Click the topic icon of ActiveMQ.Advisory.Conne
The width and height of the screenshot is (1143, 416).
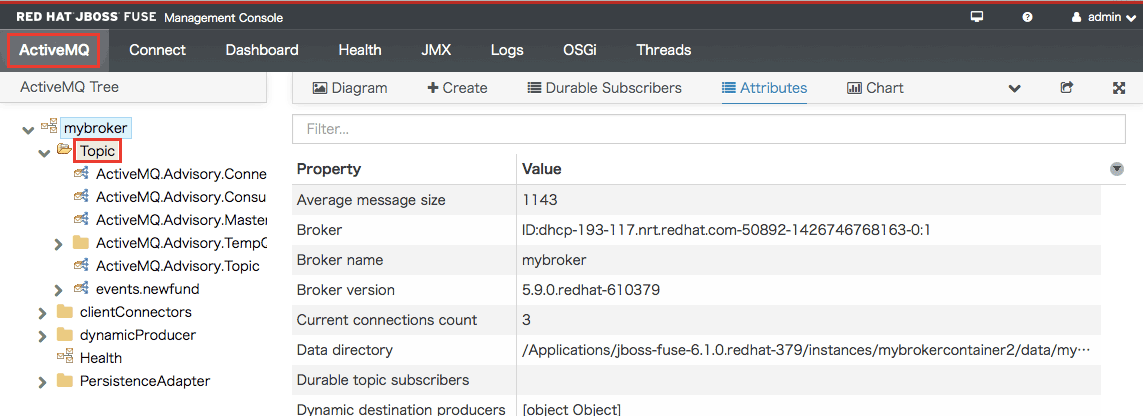coord(82,173)
